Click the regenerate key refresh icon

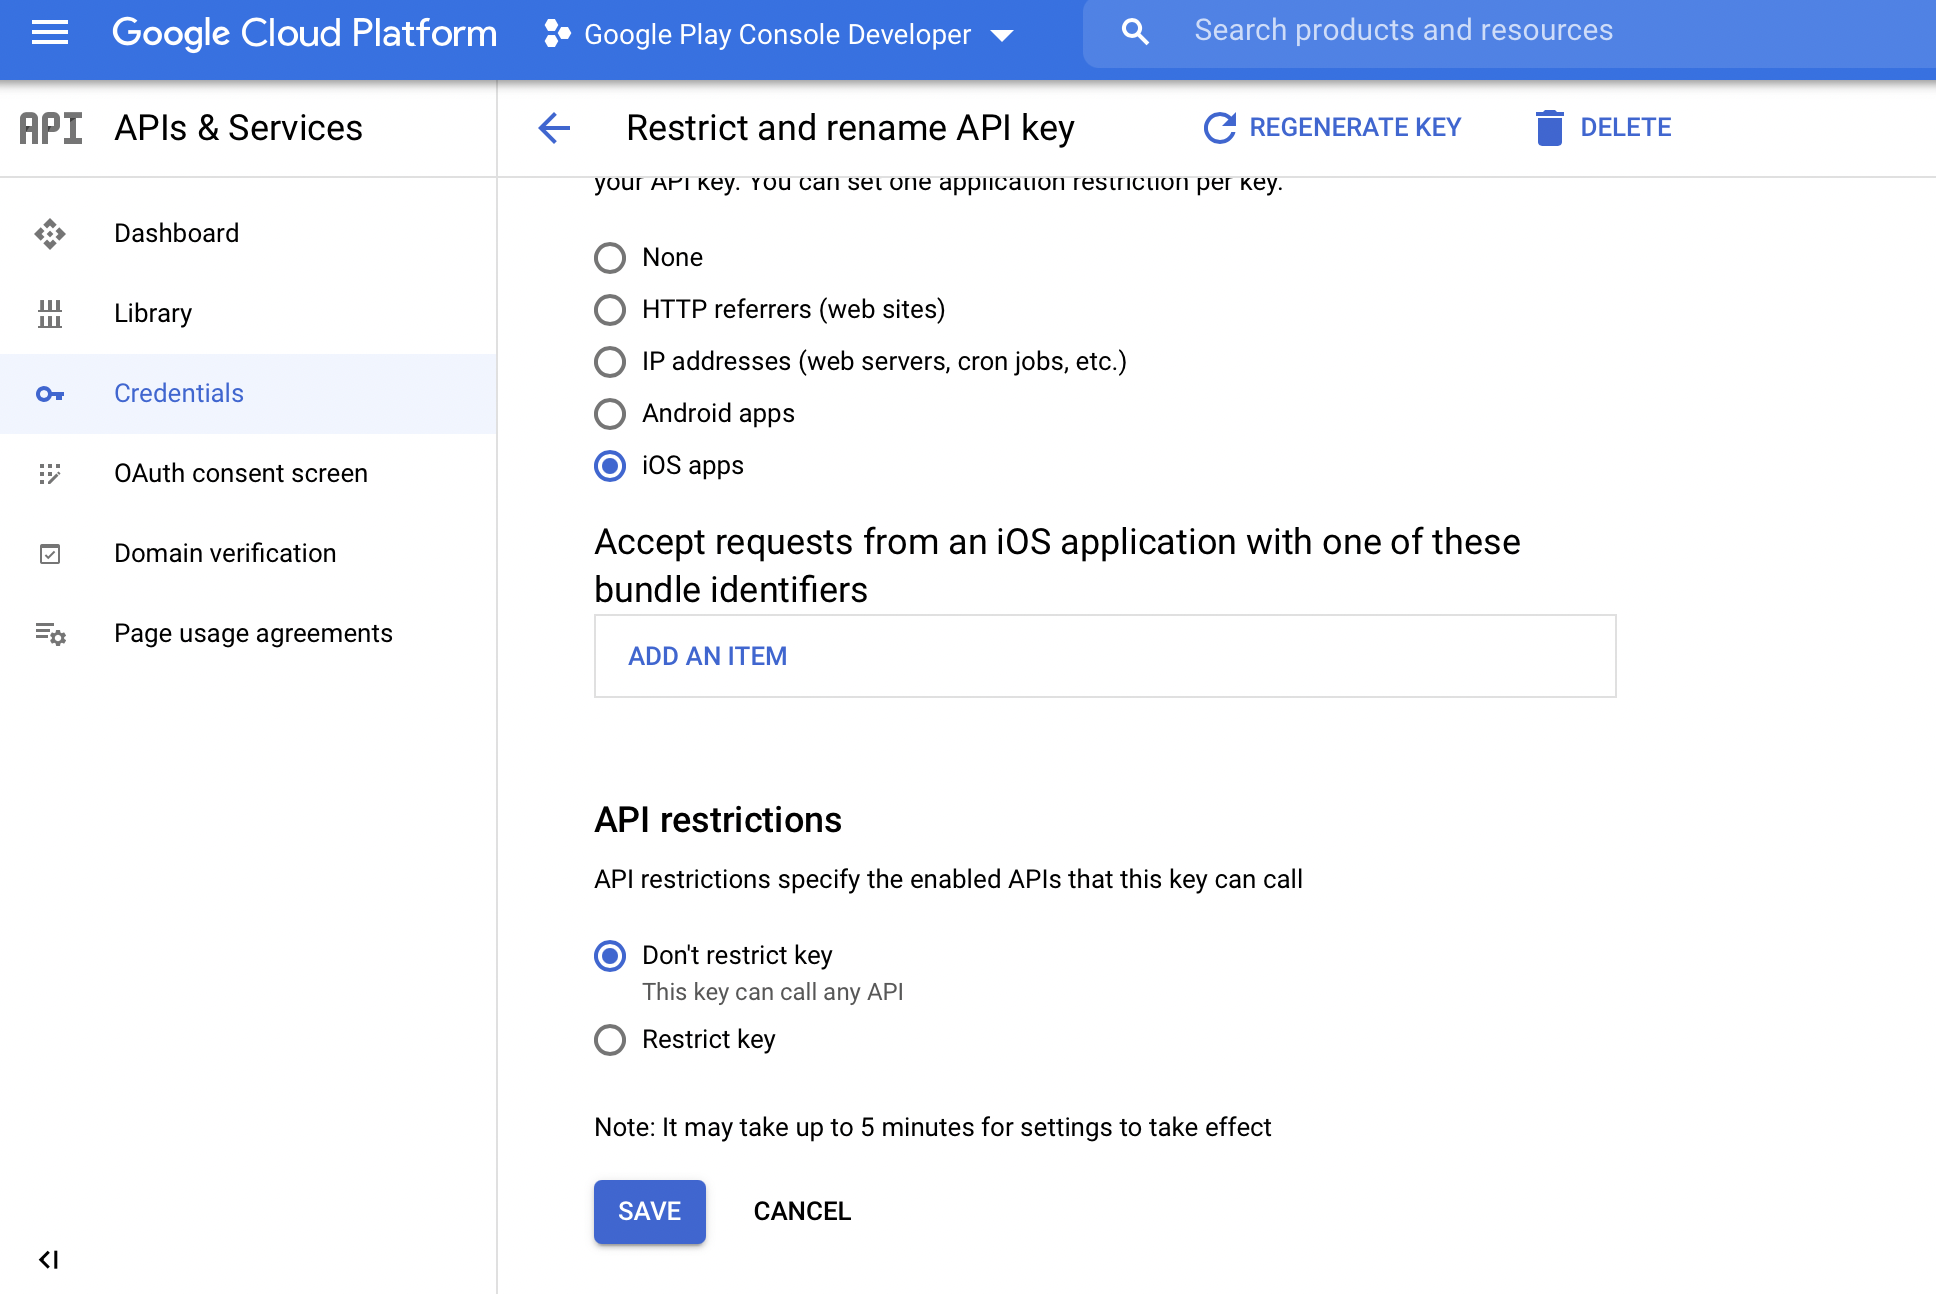click(1220, 128)
